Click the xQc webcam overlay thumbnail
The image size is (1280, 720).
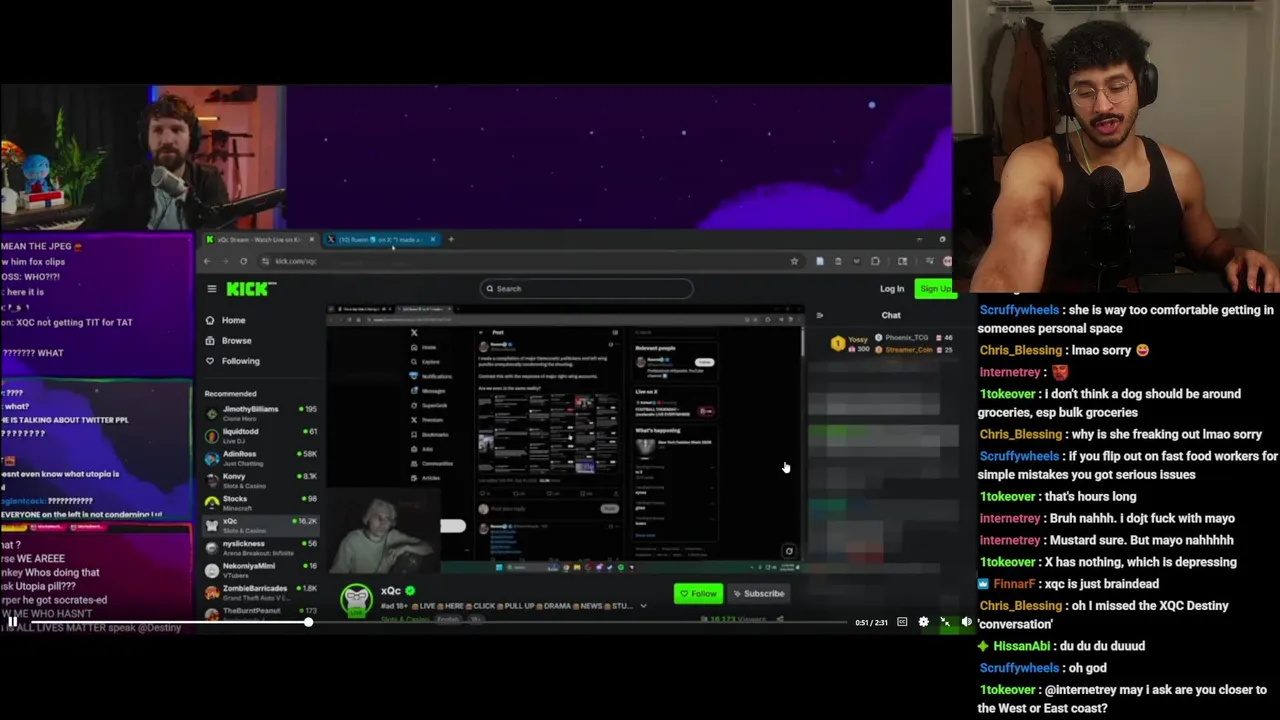pyautogui.click(x=383, y=530)
